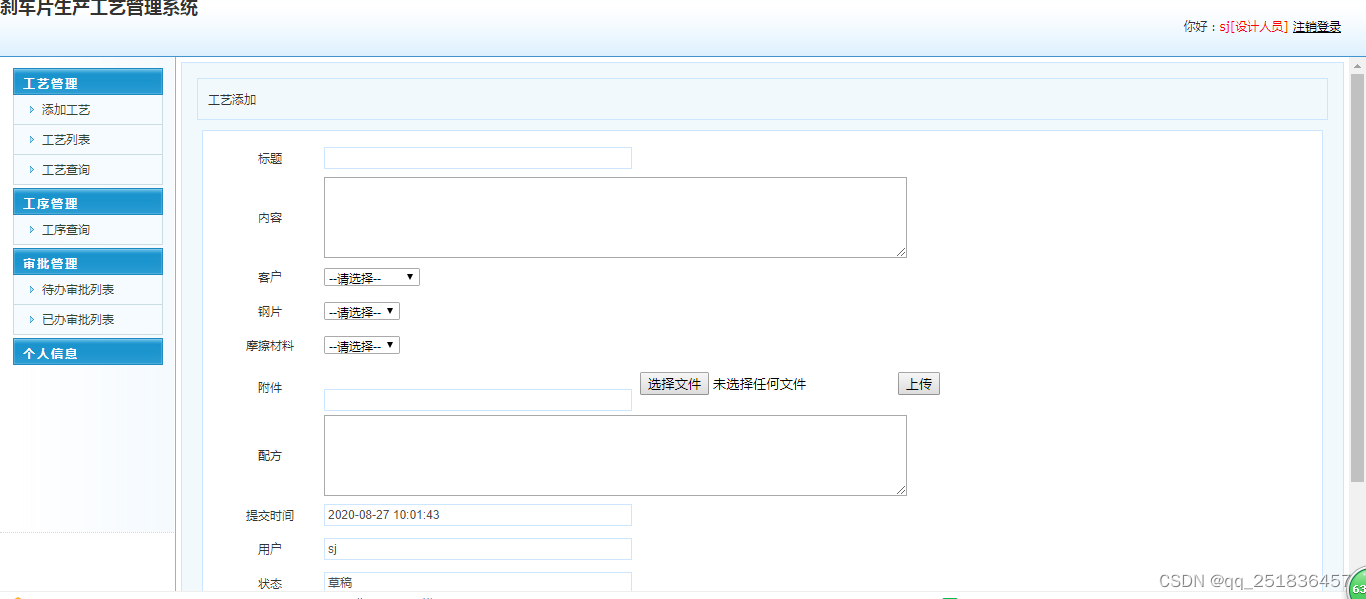Click the 提交时间 field

click(478, 515)
